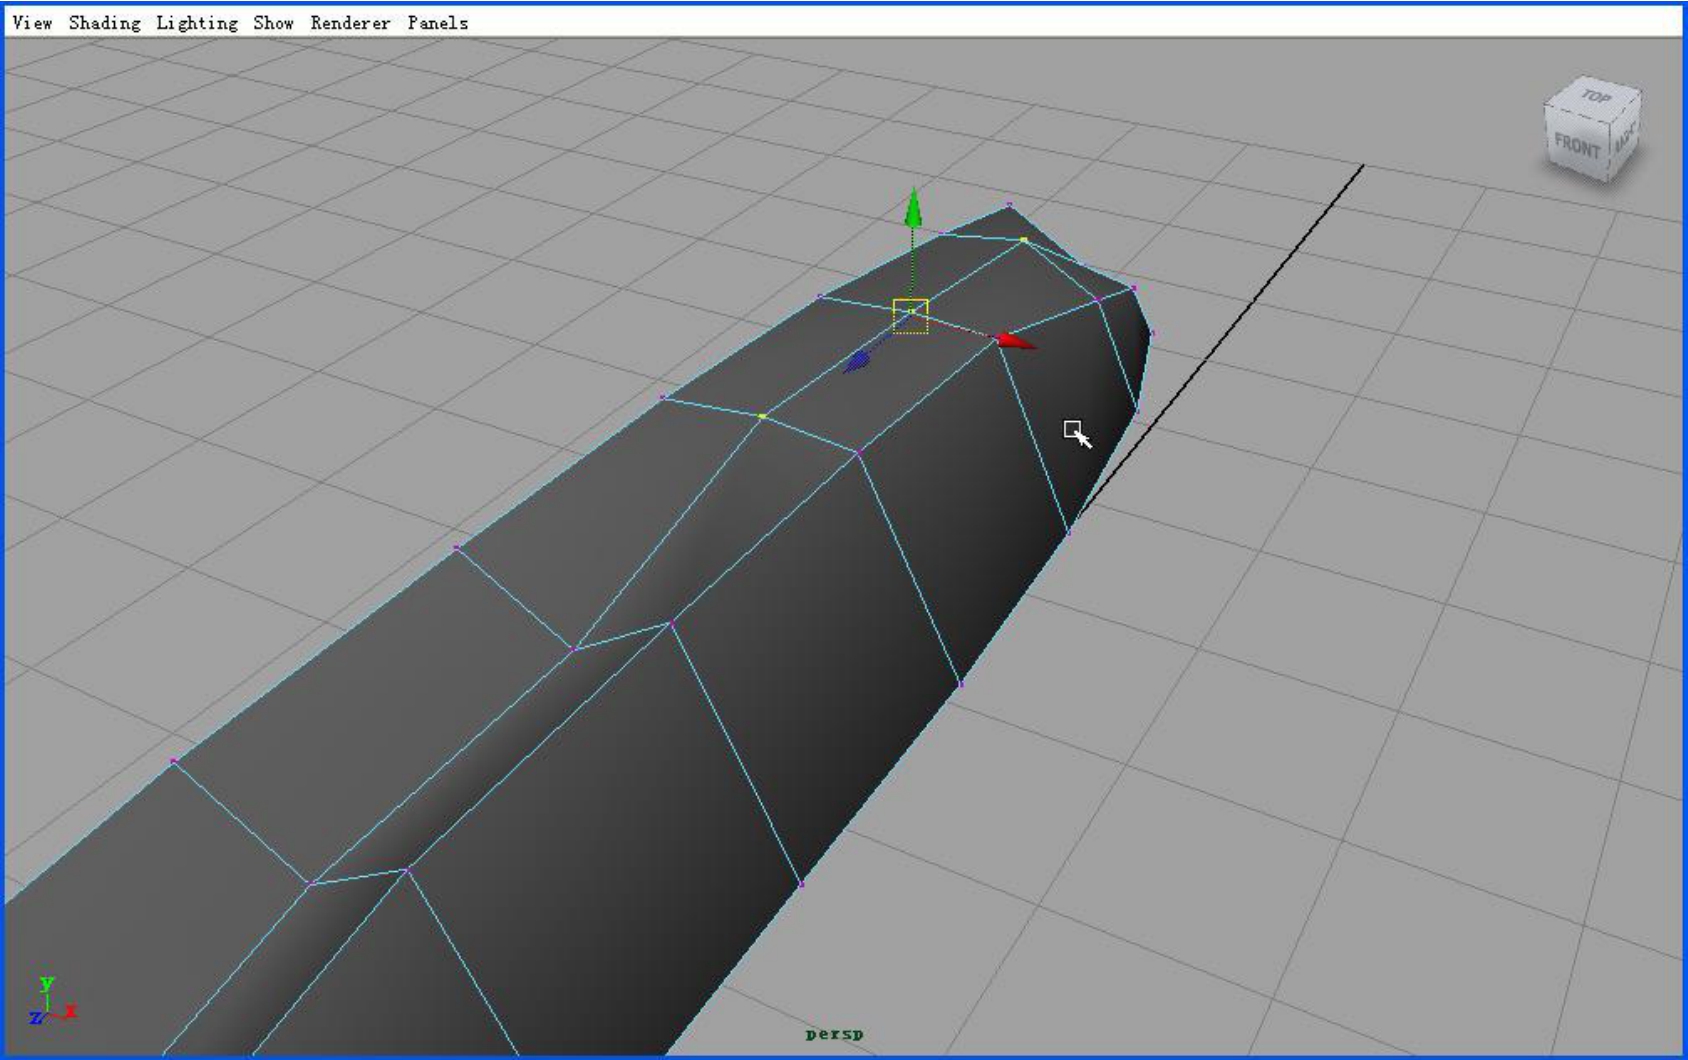The height and width of the screenshot is (1060, 1688).
Task: Click the green Y-axis move arrow
Action: (x=913, y=208)
